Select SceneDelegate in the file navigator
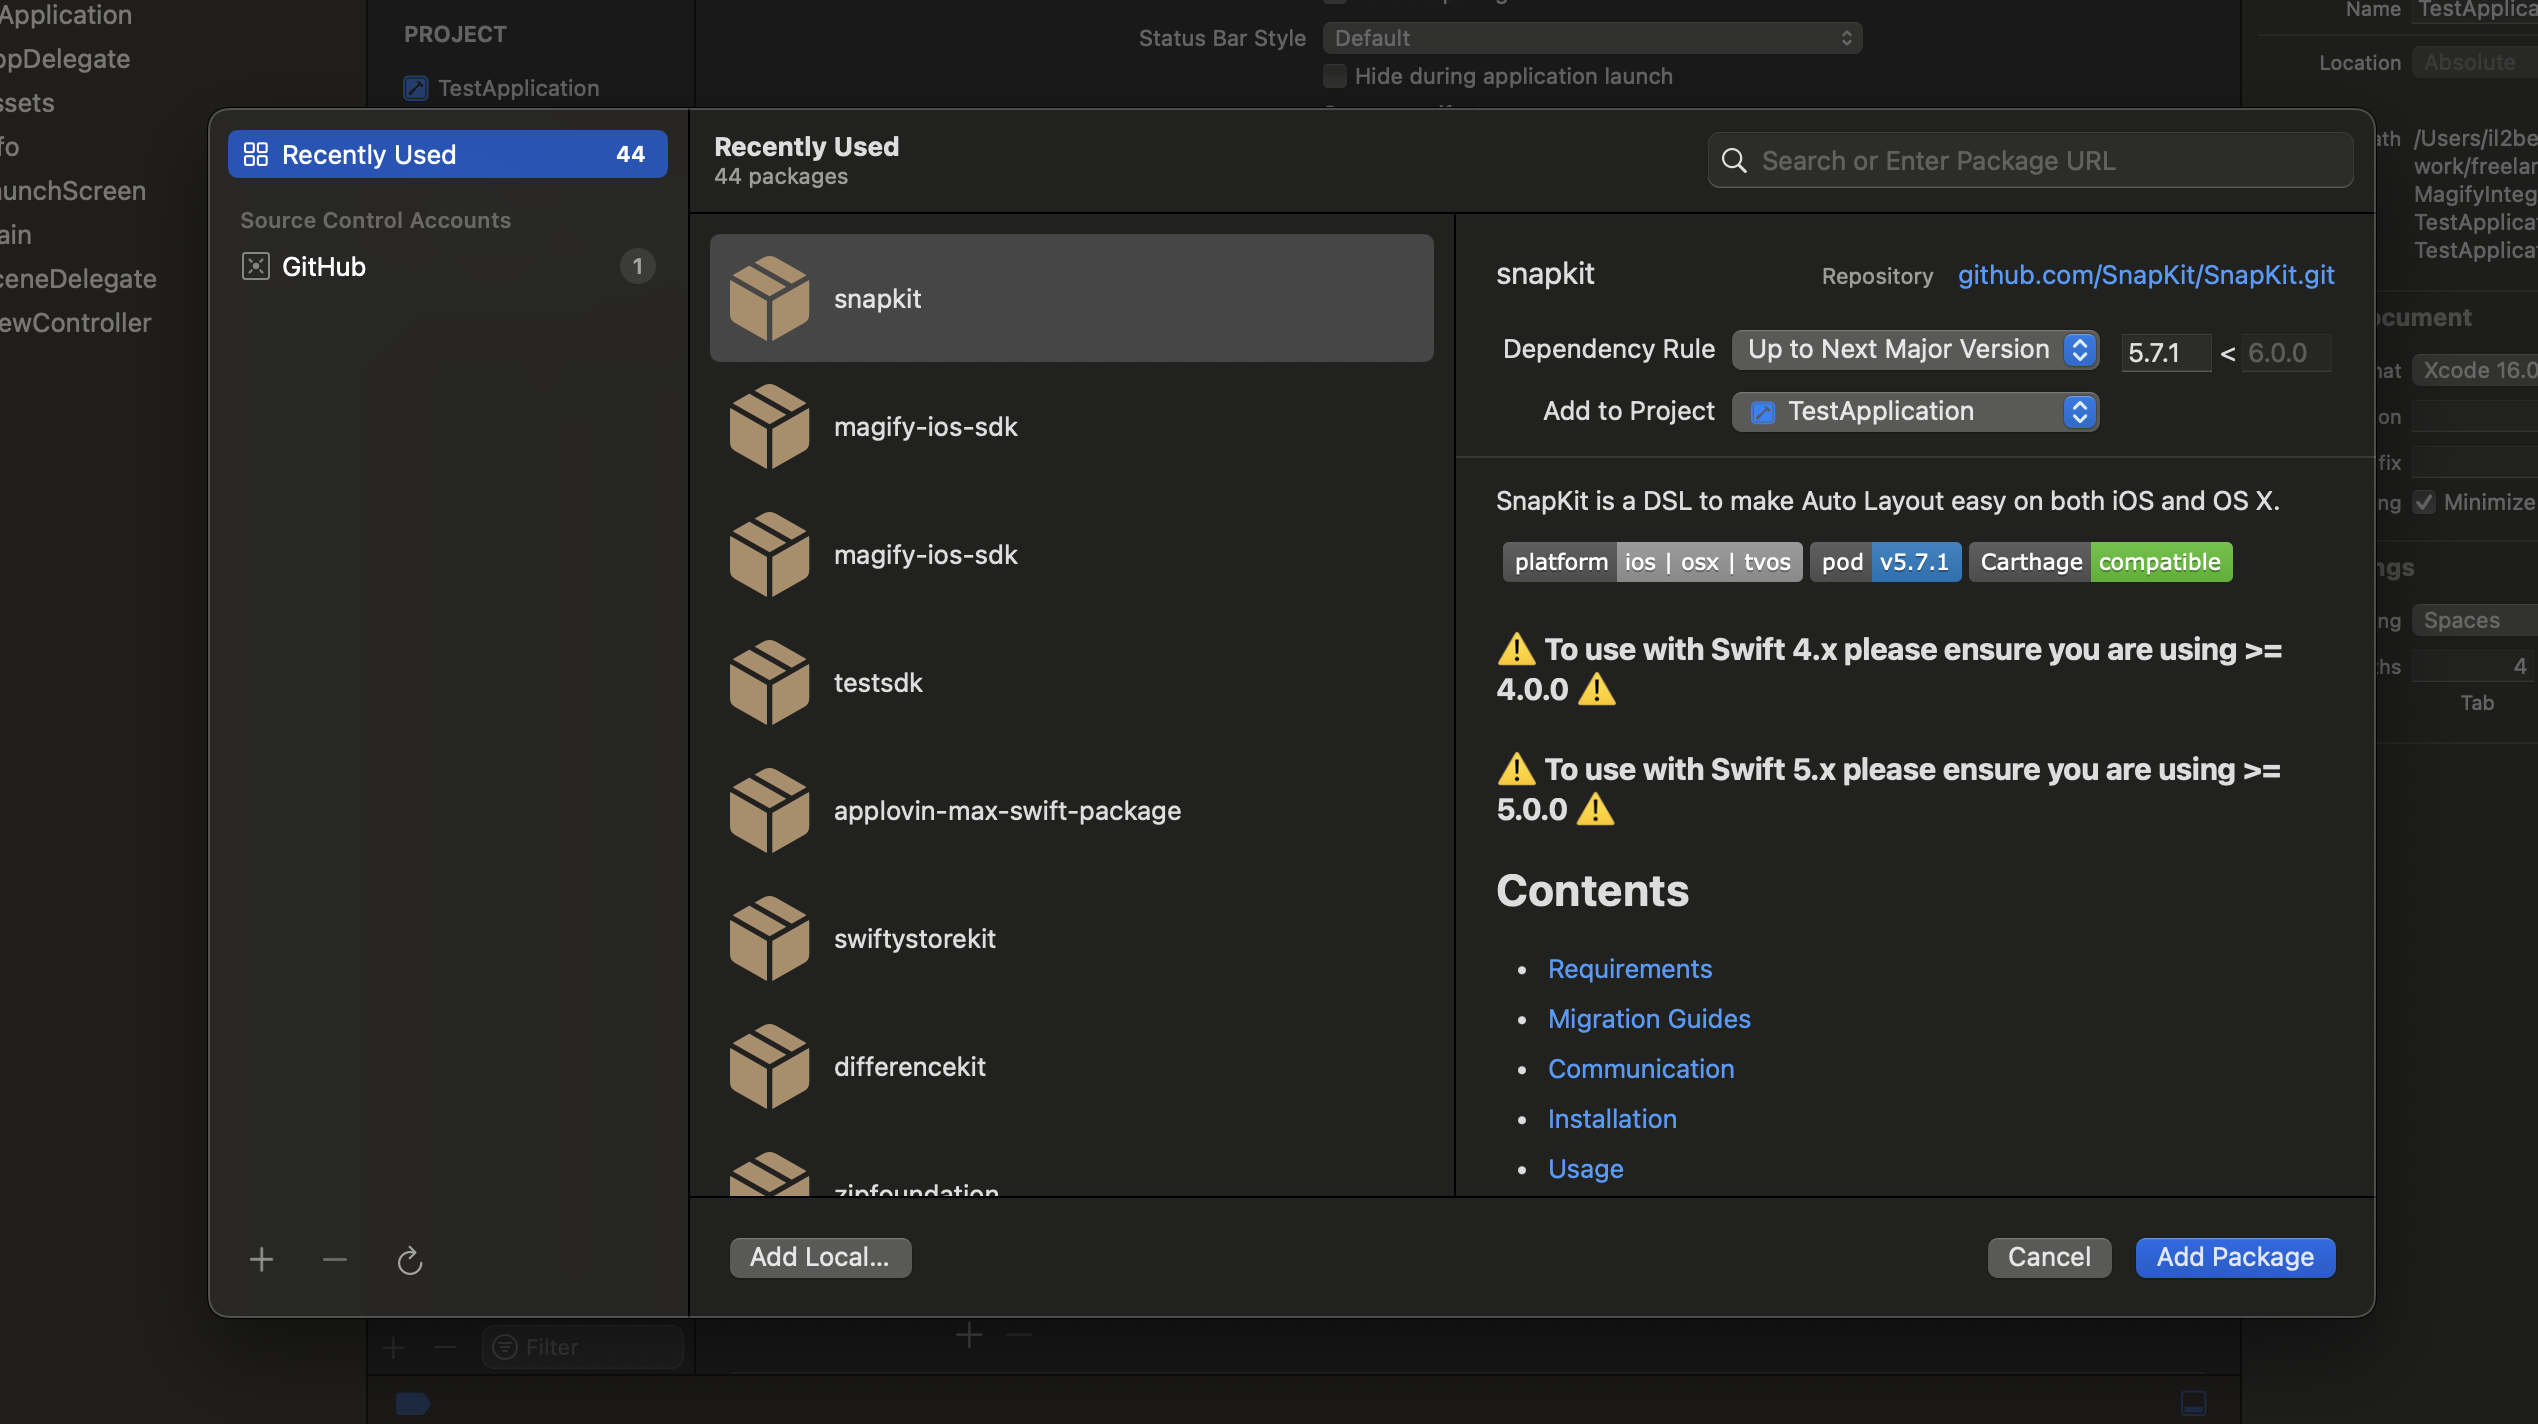 (78, 279)
